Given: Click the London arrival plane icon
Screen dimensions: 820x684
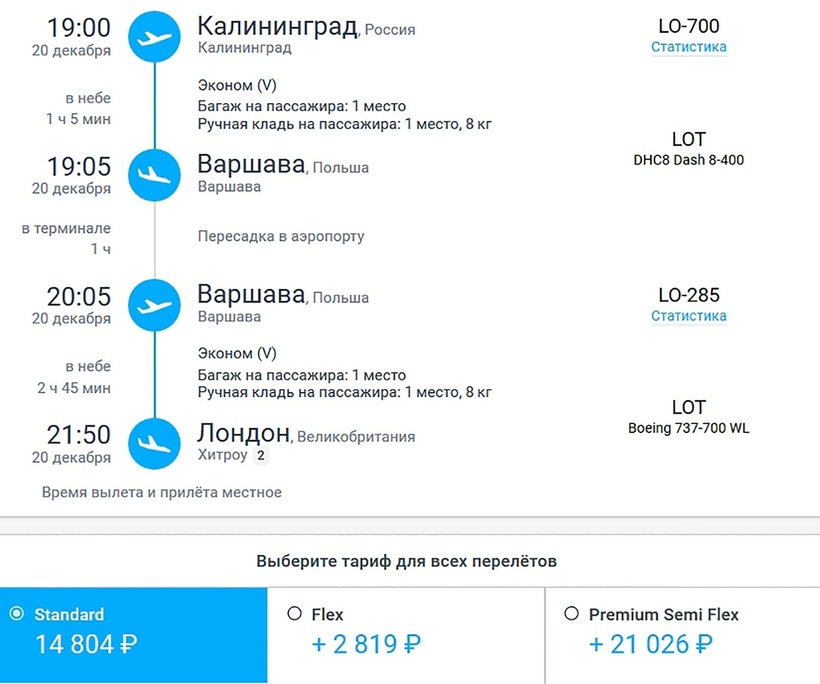Looking at the screenshot, I should [x=155, y=442].
